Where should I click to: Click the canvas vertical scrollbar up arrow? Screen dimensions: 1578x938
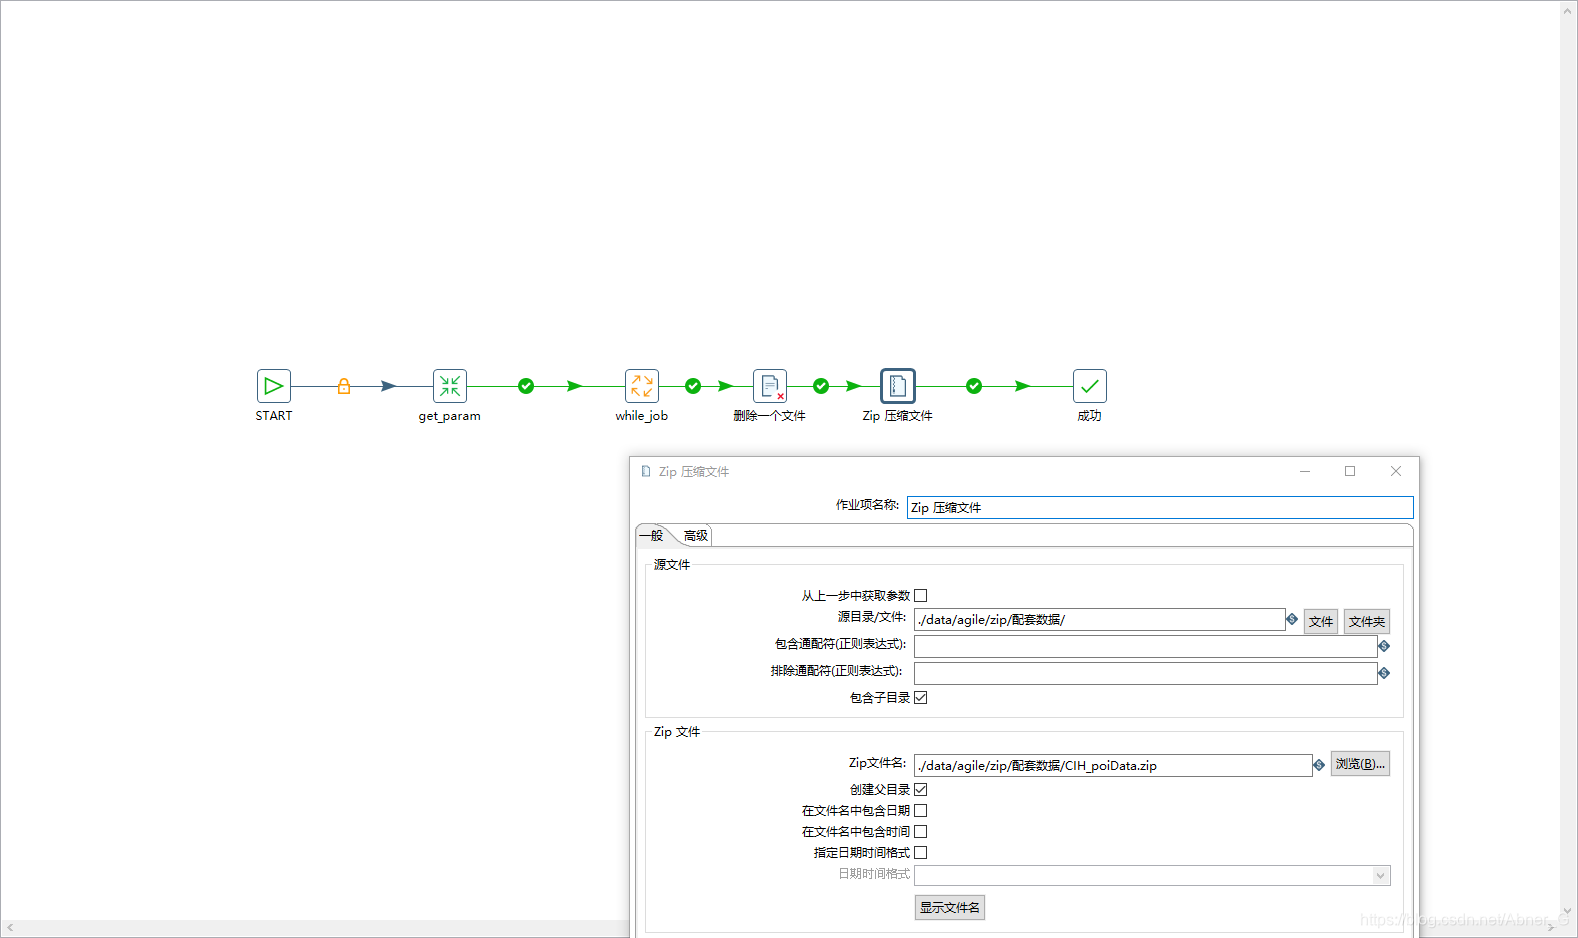(1568, 9)
